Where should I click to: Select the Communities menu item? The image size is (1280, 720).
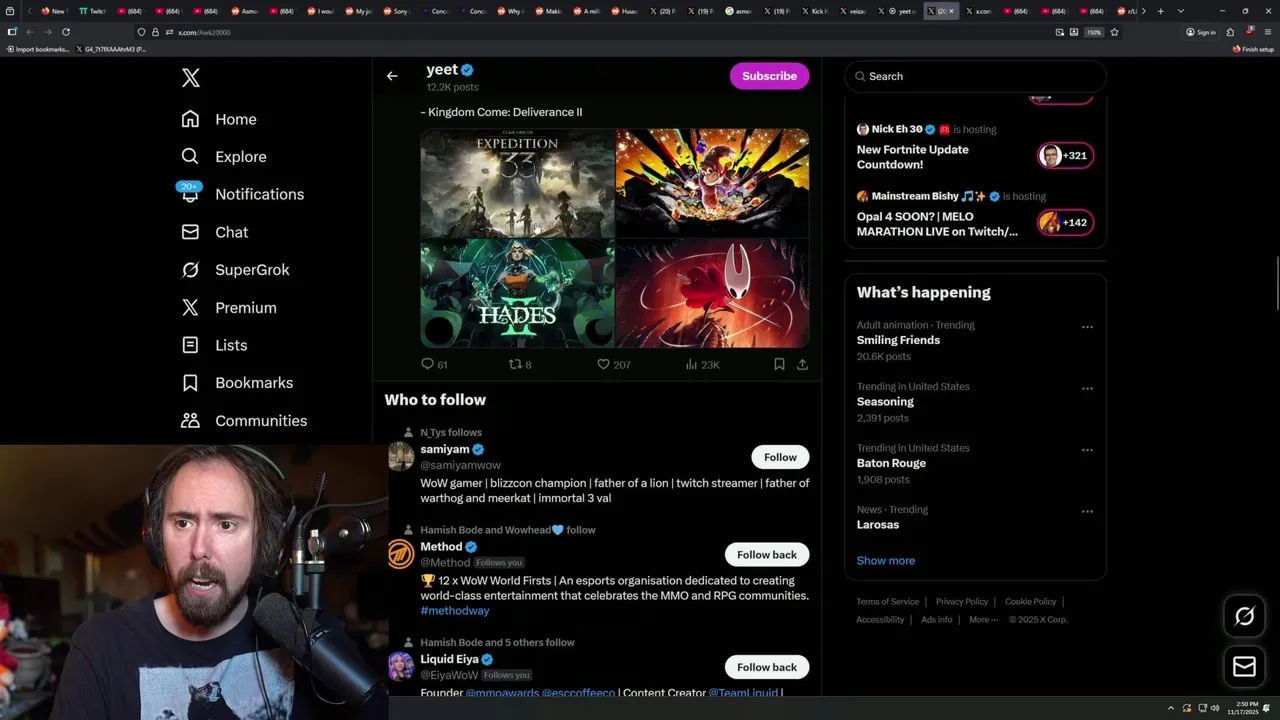coord(261,421)
